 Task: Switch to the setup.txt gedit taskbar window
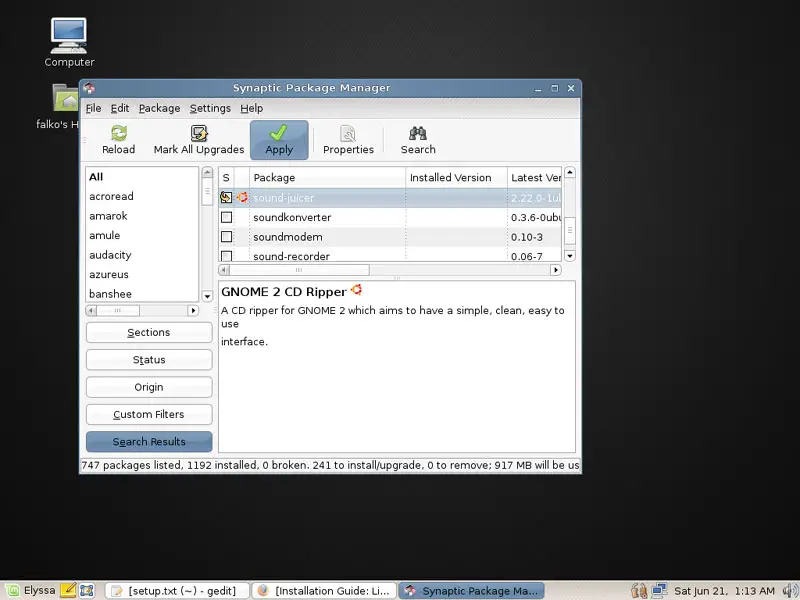pyautogui.click(x=178, y=591)
